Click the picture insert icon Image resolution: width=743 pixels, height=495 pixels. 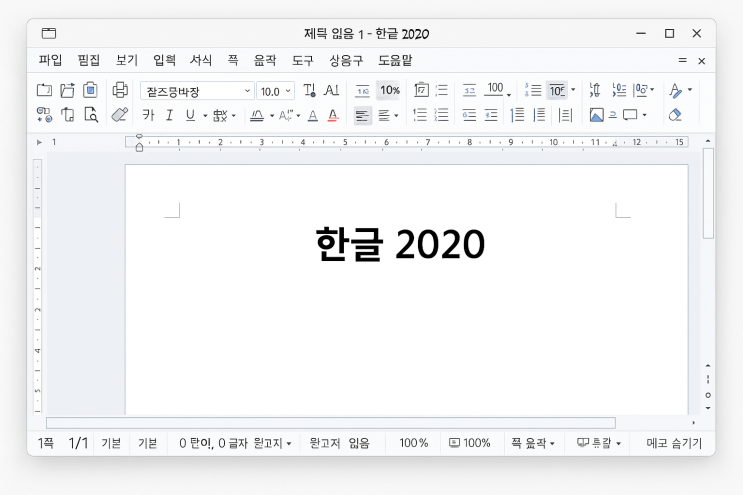[x=597, y=115]
